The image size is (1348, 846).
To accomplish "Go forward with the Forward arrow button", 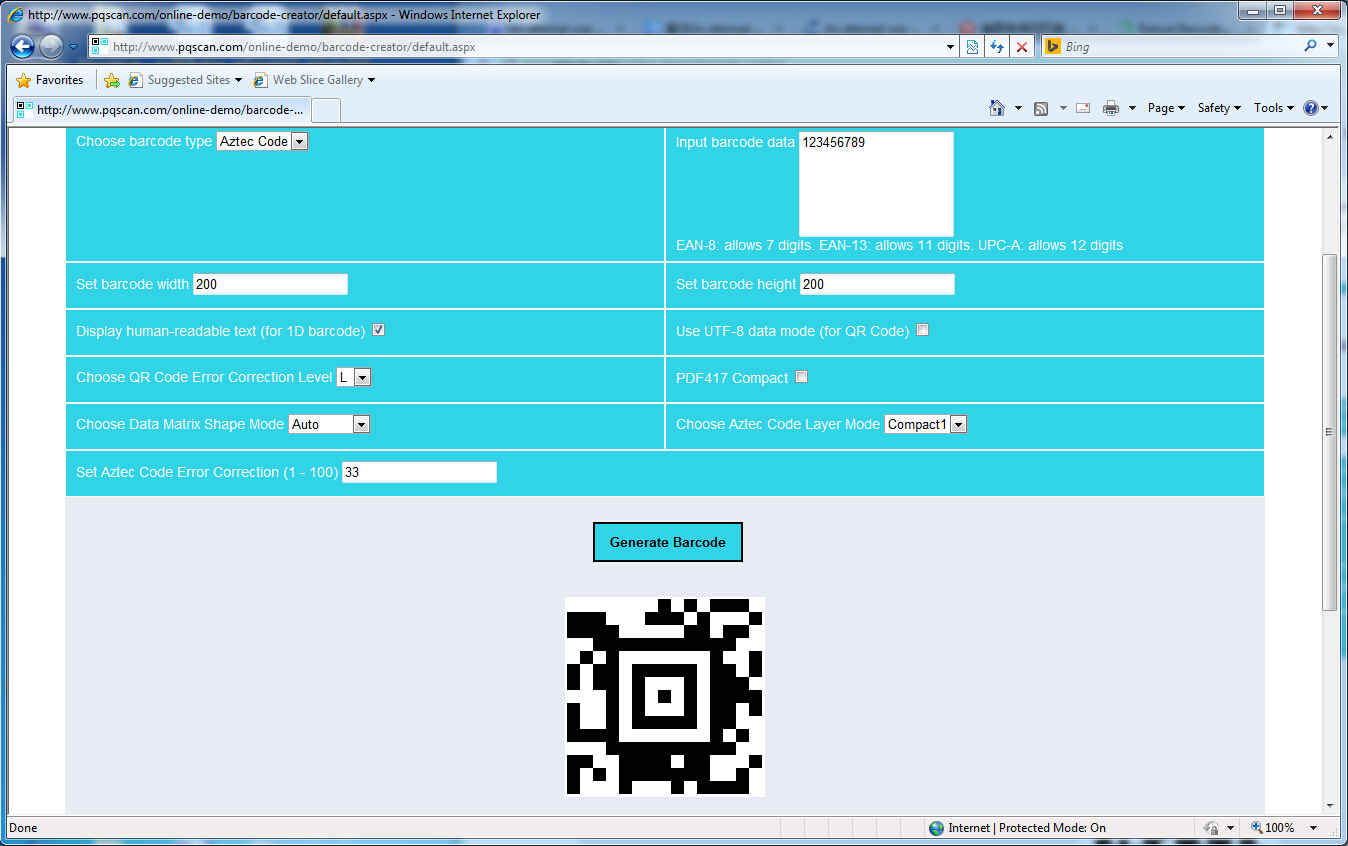I will (x=51, y=46).
